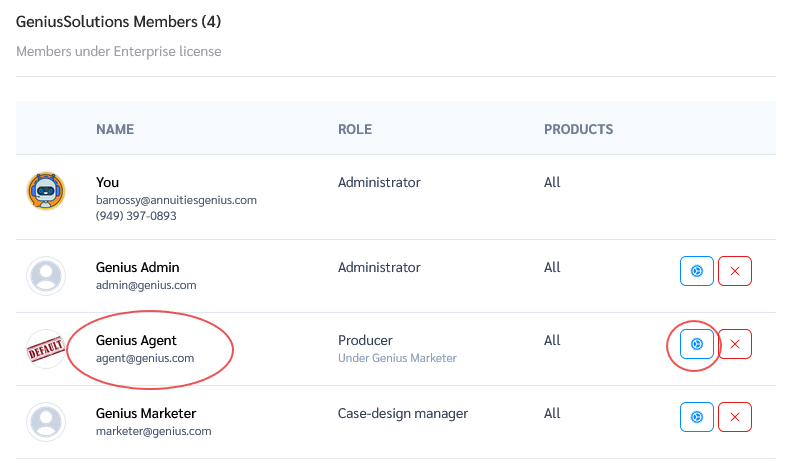792x461 pixels.
Task: Click the DEFAULT stamp avatar for Genius Agent
Action: (46, 349)
